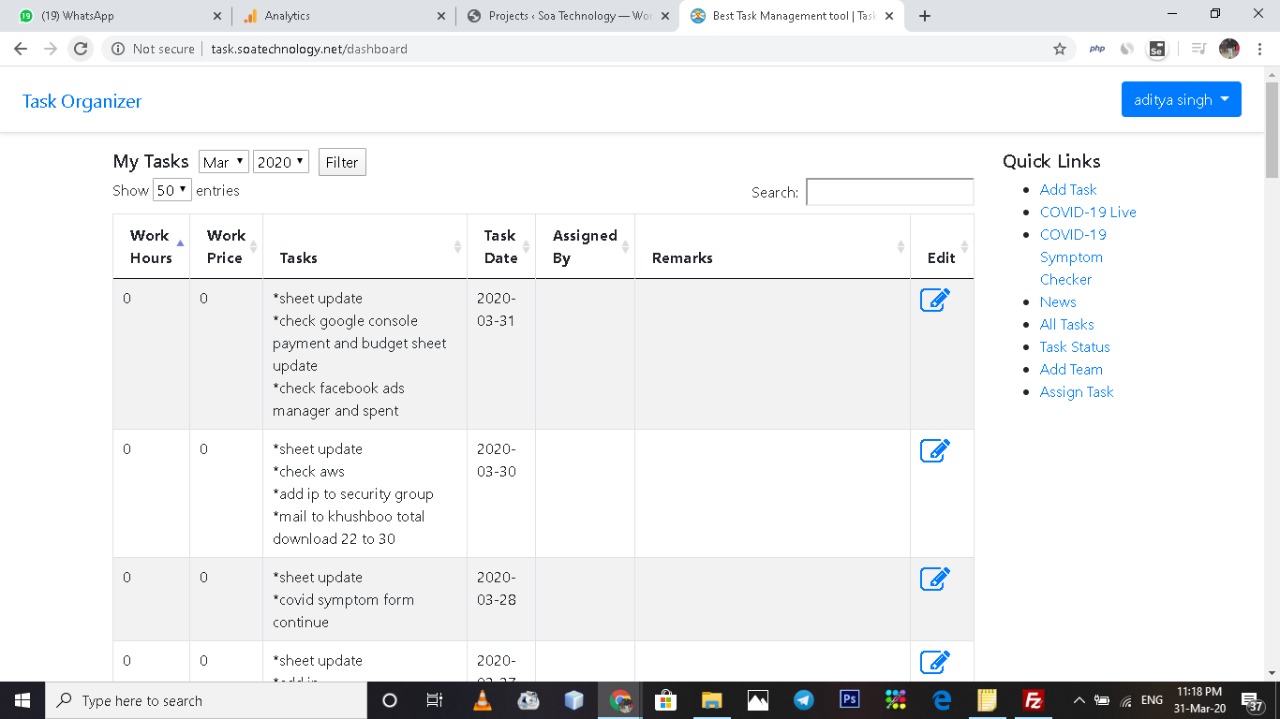
Task: Click inside the Search input field
Action: point(889,192)
